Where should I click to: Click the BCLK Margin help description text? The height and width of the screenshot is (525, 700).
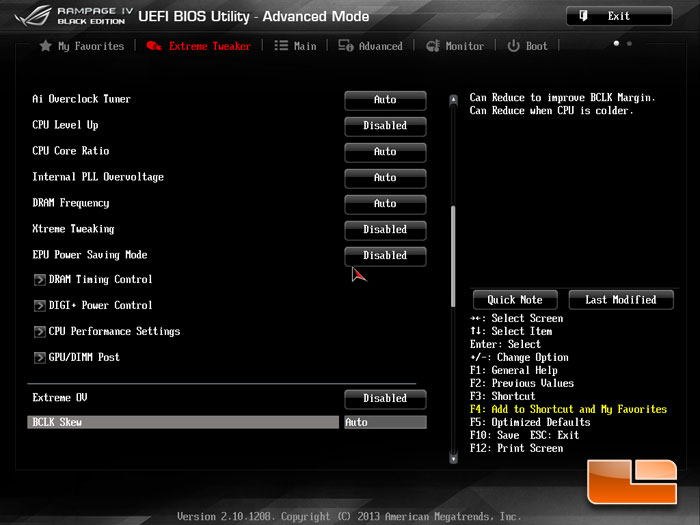562,104
